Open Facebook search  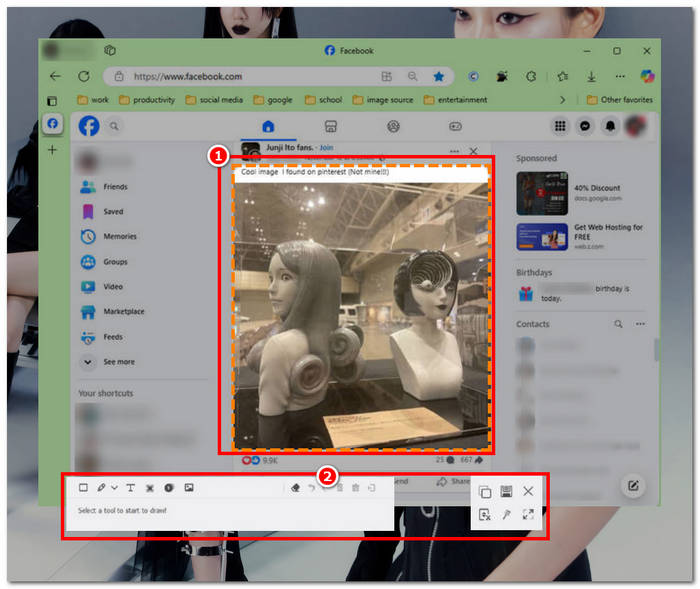coord(114,126)
